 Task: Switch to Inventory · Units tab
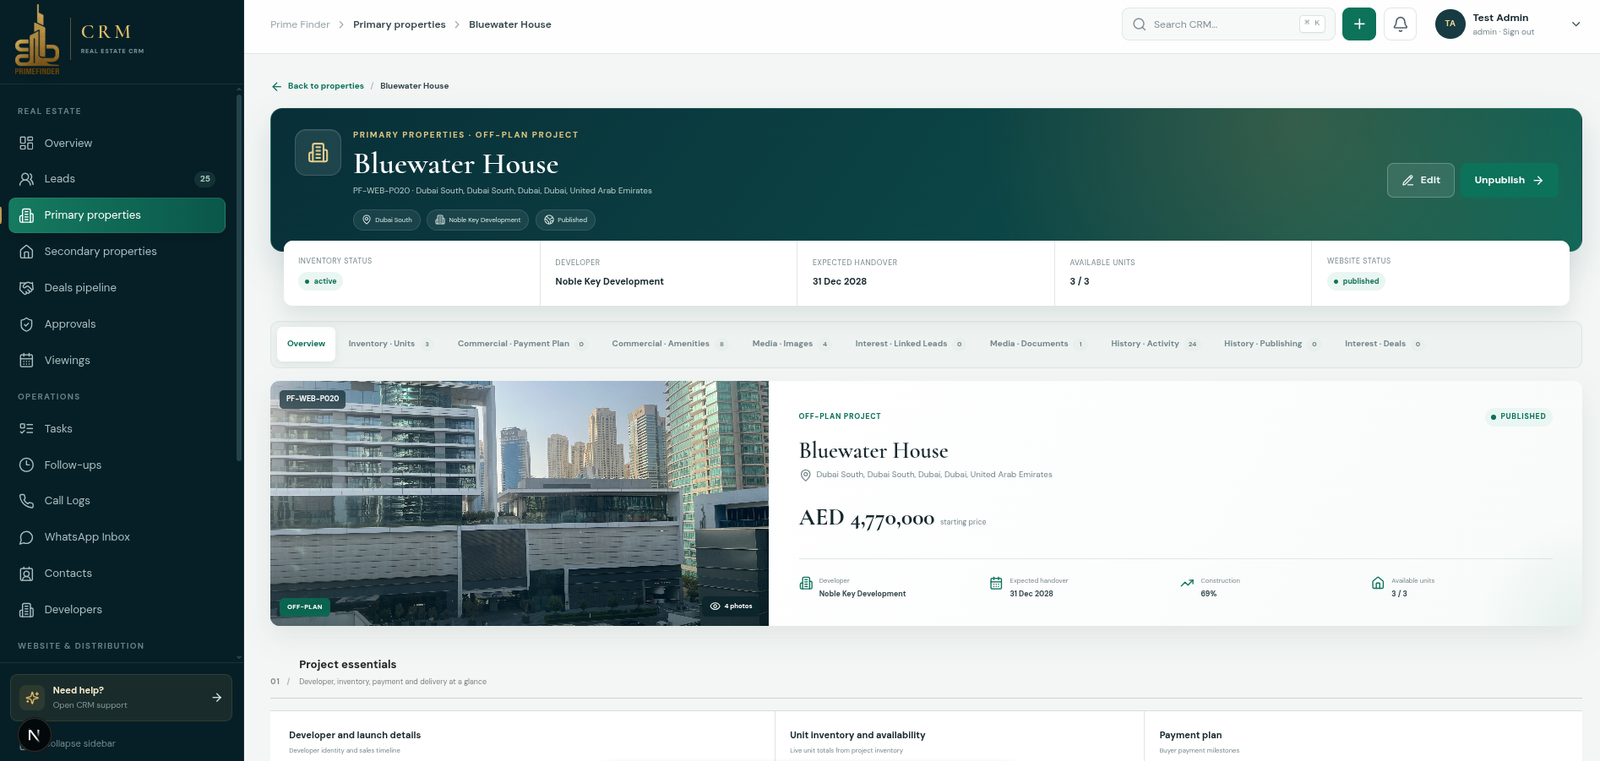click(x=390, y=344)
